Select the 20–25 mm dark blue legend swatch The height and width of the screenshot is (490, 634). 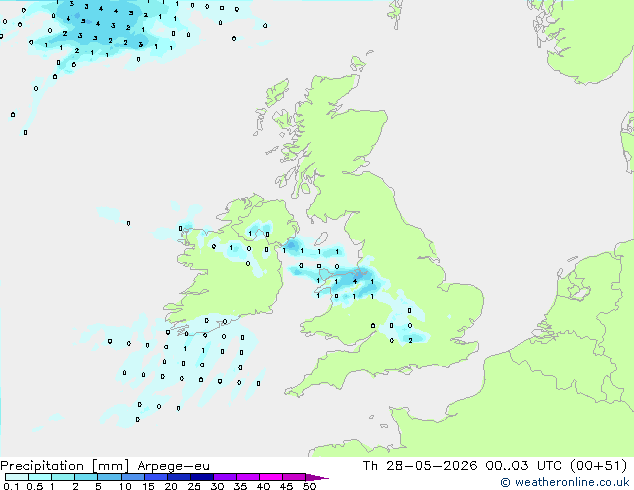pos(179,477)
